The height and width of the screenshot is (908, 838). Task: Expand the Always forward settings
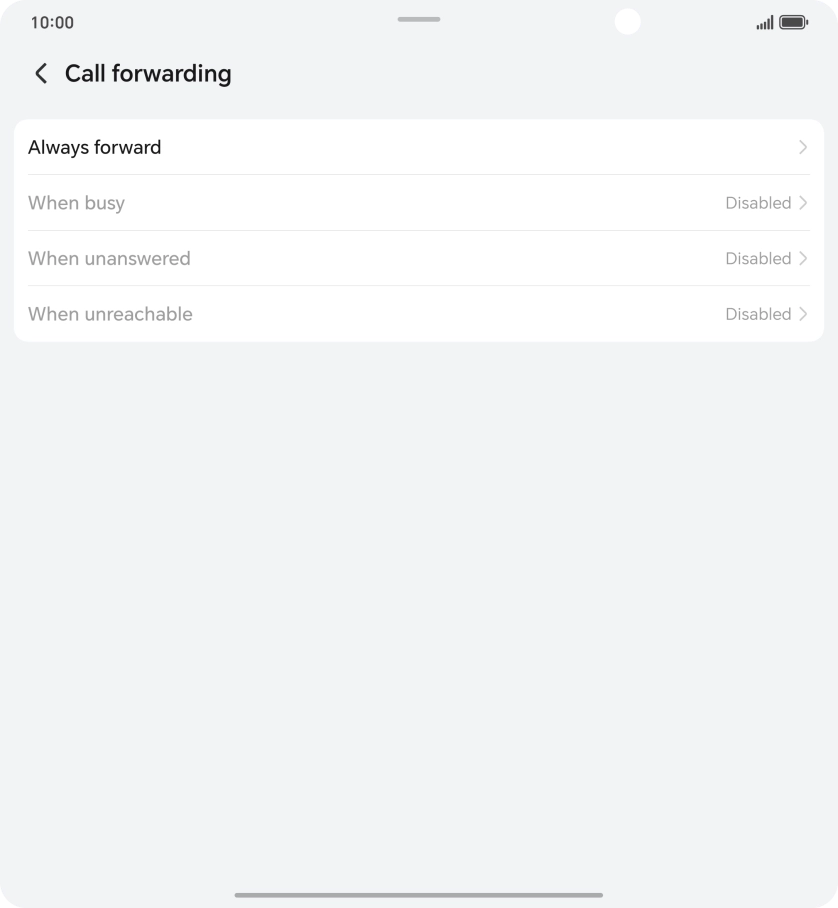[x=418, y=147]
